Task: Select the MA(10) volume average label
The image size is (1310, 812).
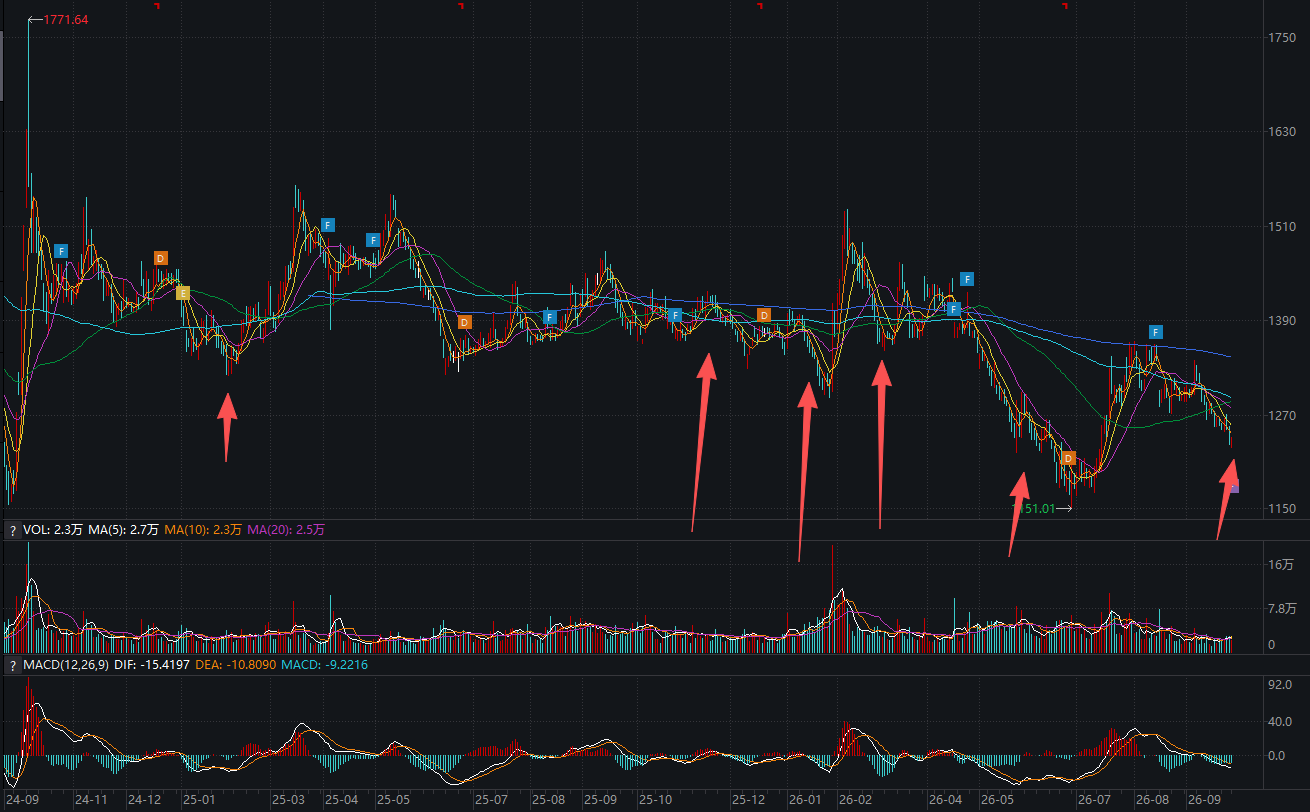Action: click(203, 530)
